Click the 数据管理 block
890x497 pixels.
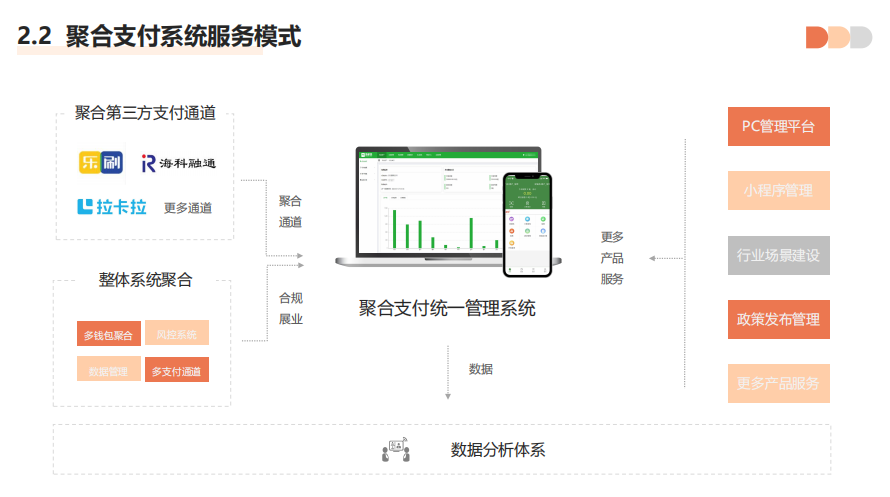[x=108, y=370]
